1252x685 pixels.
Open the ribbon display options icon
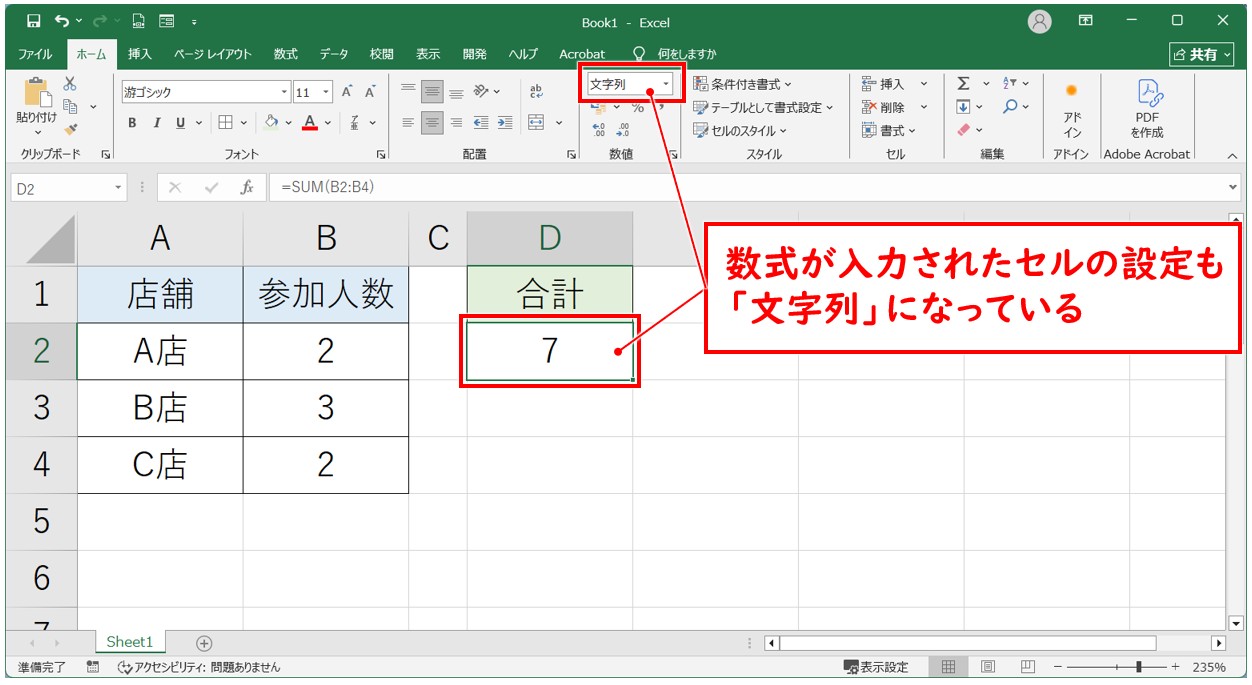click(1086, 21)
